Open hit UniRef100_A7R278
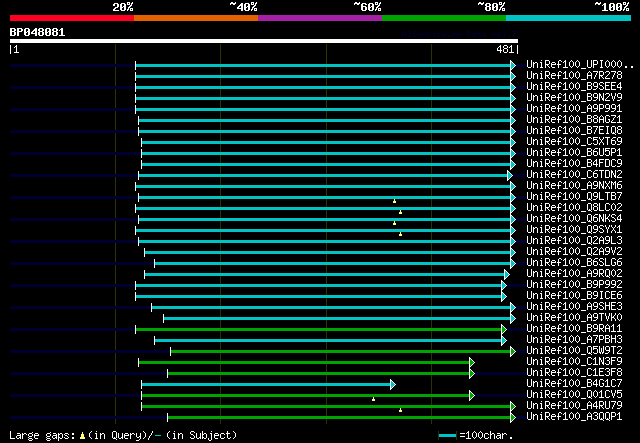 click(x=574, y=76)
